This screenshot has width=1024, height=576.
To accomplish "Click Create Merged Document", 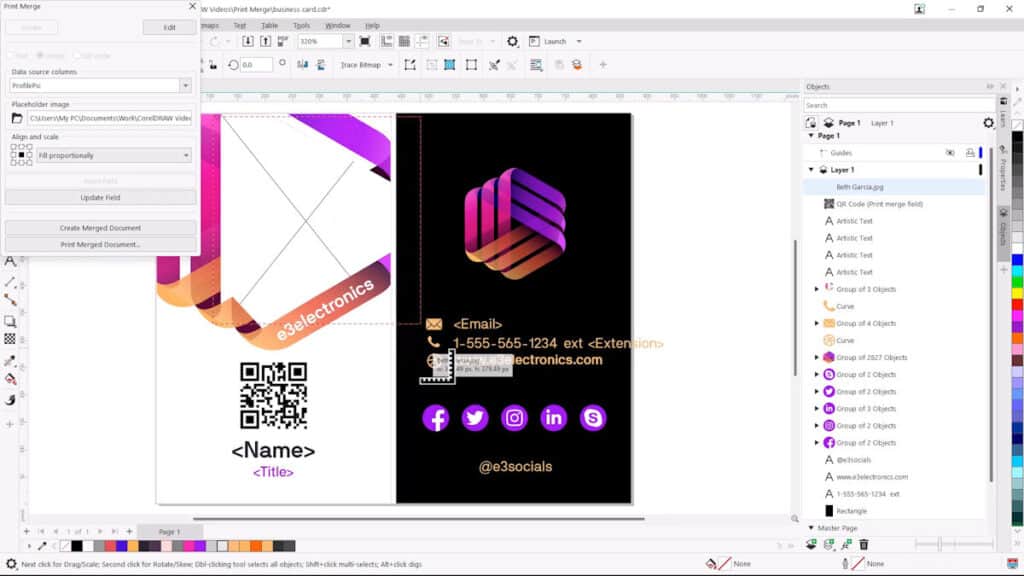I will tap(100, 230).
